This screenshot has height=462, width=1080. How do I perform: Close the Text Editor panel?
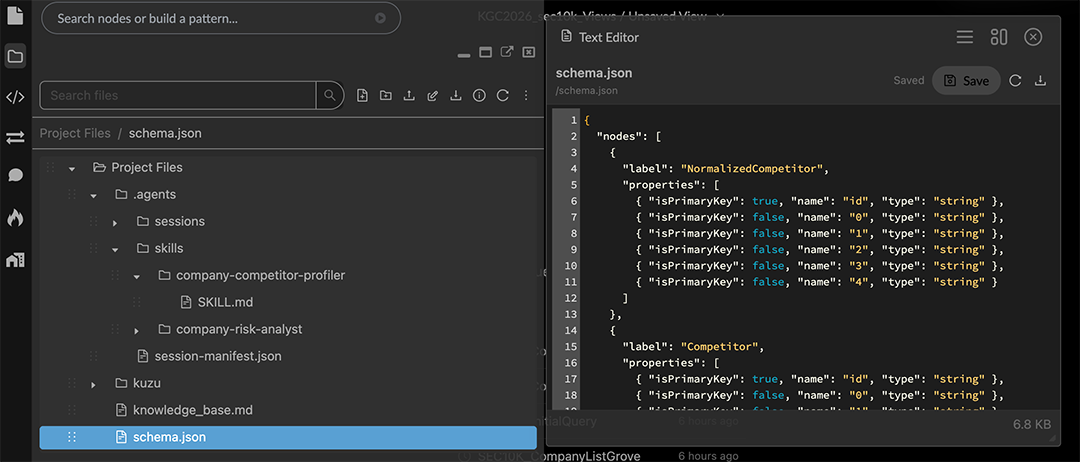coord(1033,37)
